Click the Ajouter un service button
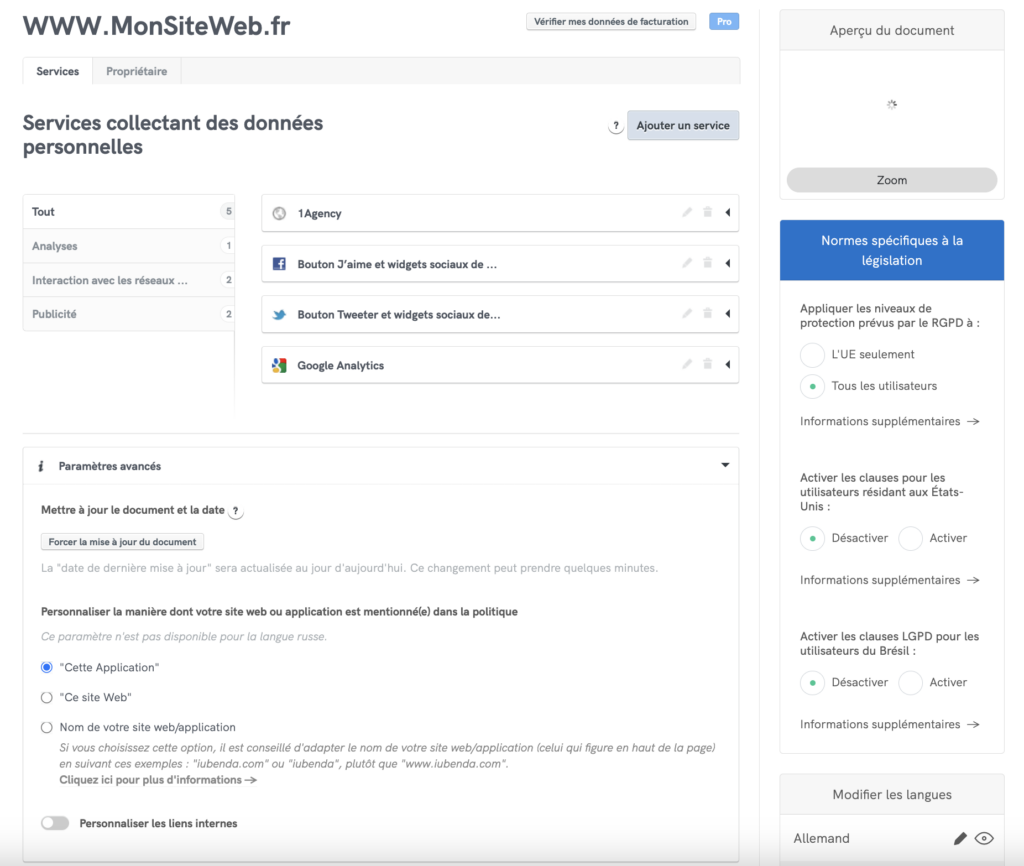The width and height of the screenshot is (1024, 866). (x=683, y=126)
